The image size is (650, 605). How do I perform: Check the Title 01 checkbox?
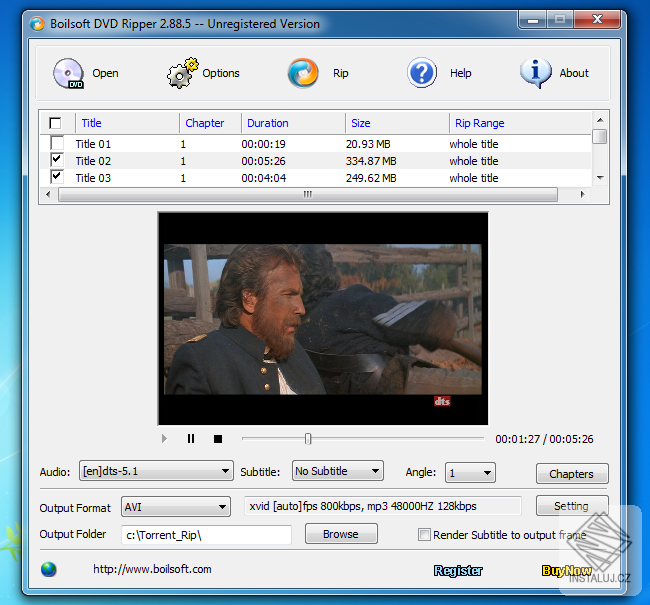(x=57, y=143)
